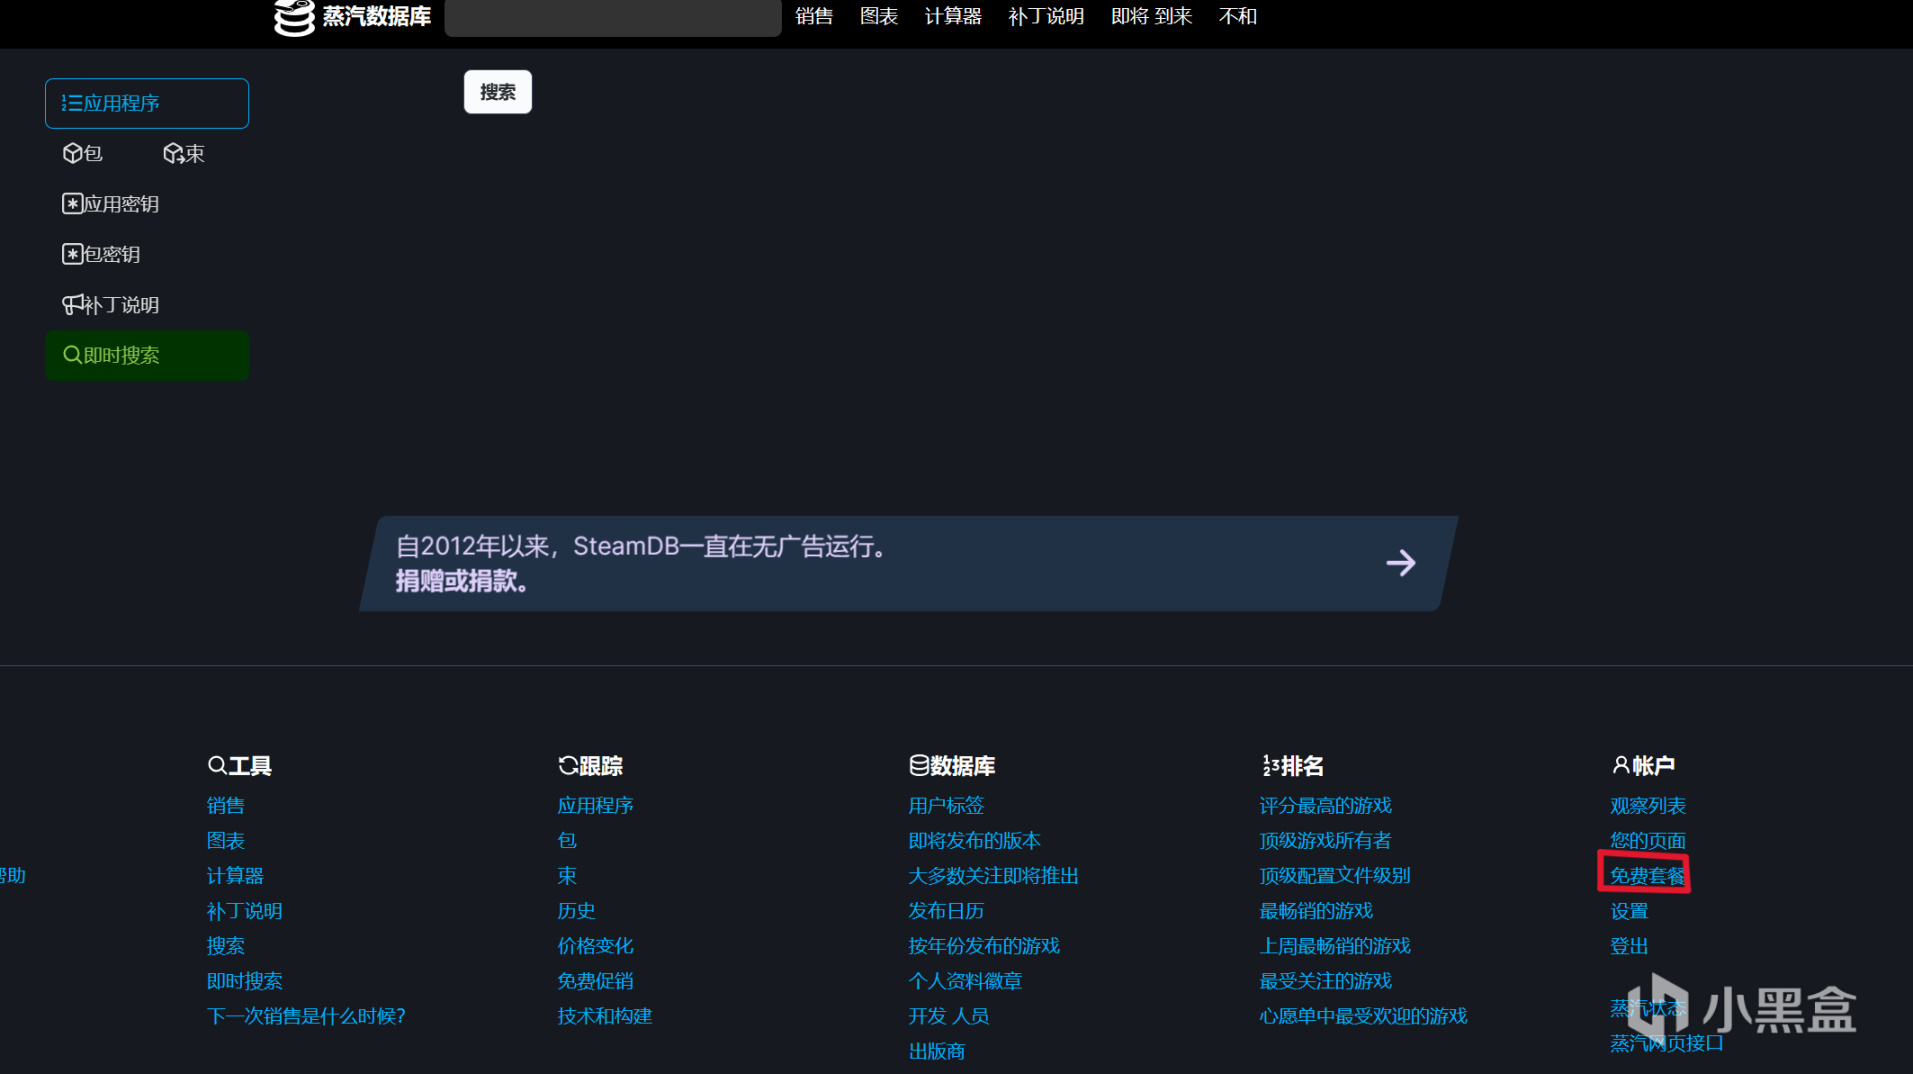Open footer 计算器 link under 工具
The width and height of the screenshot is (1913, 1074).
click(x=235, y=875)
